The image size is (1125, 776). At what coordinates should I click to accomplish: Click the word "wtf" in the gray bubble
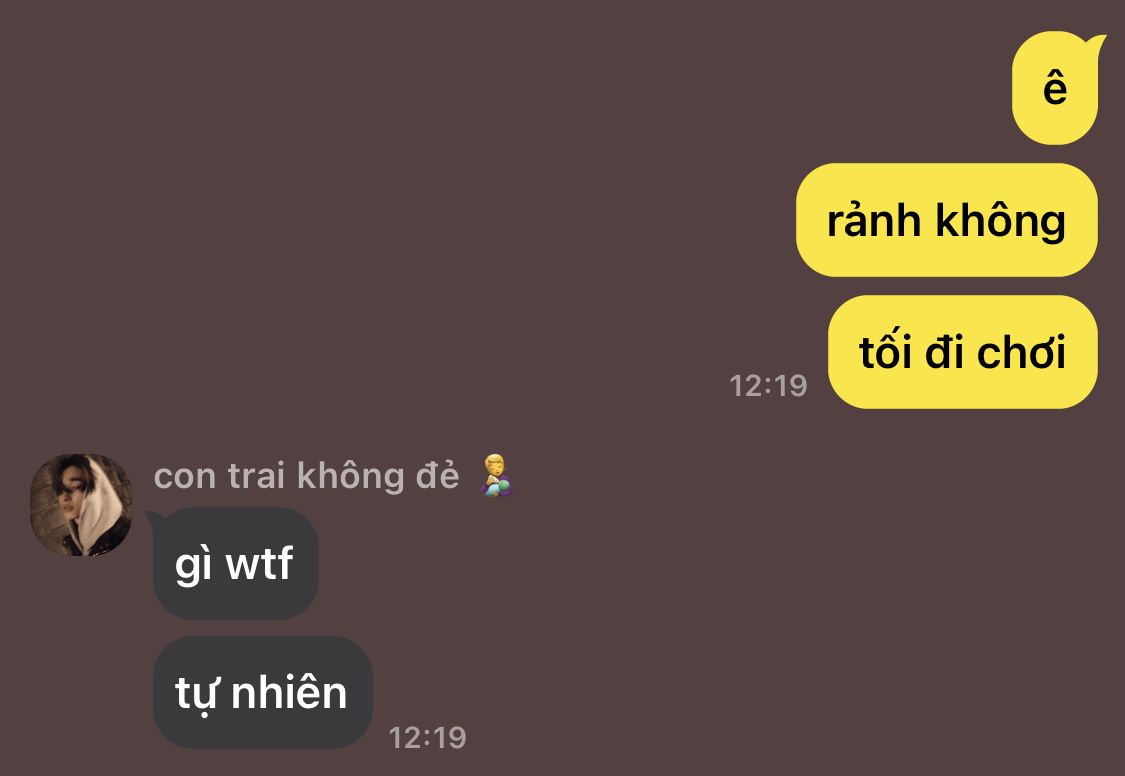[259, 563]
